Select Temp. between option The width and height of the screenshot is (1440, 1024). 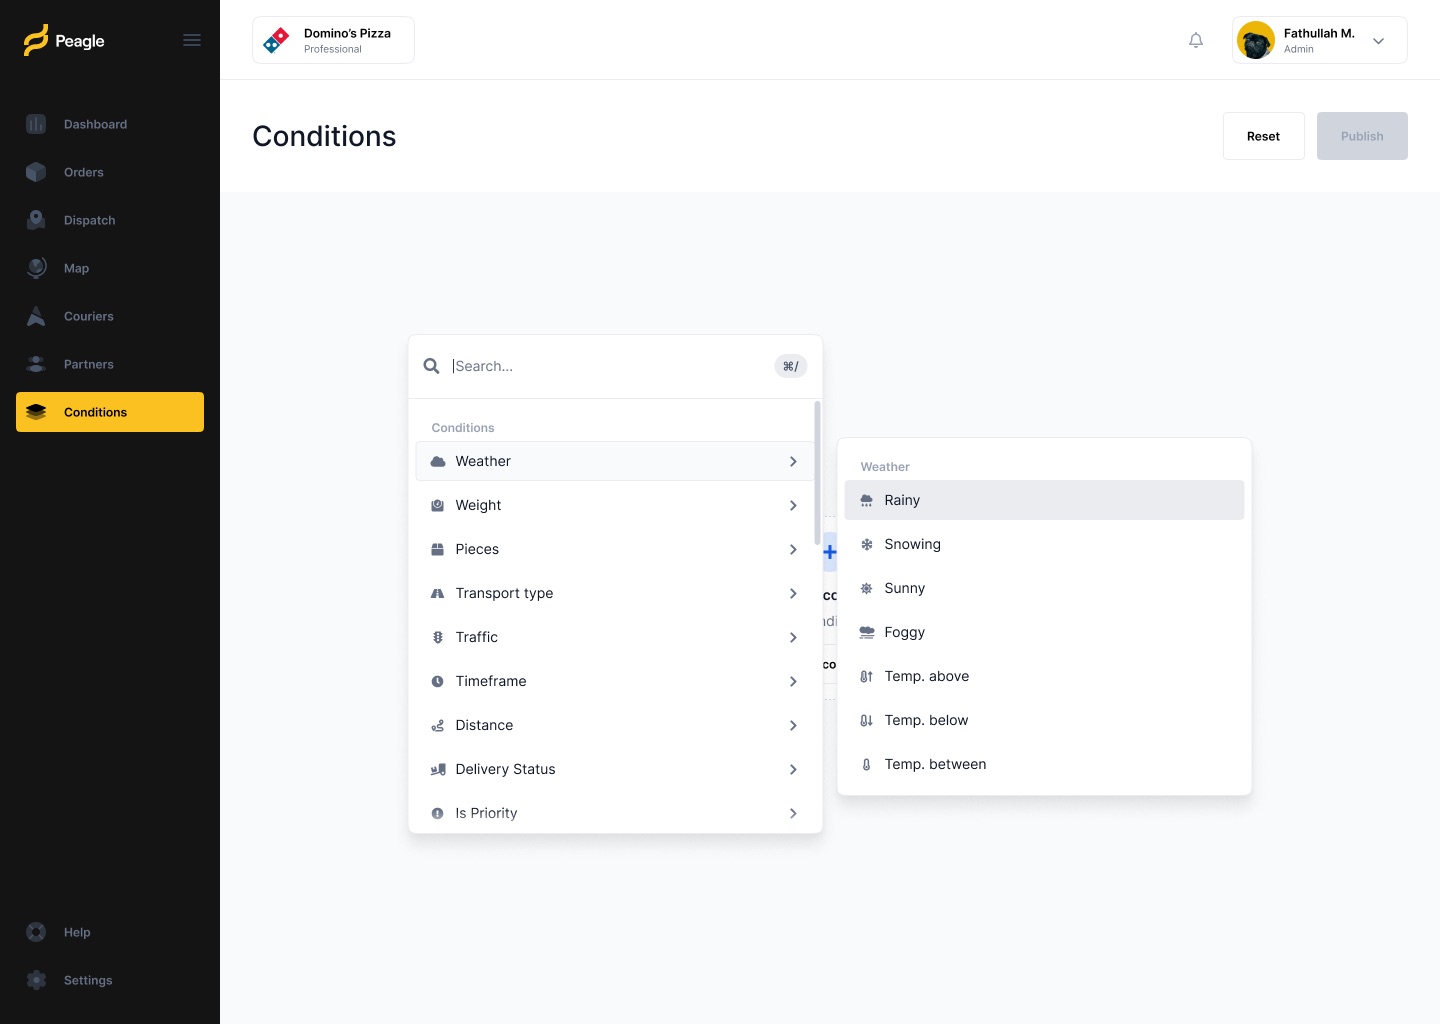1044,764
